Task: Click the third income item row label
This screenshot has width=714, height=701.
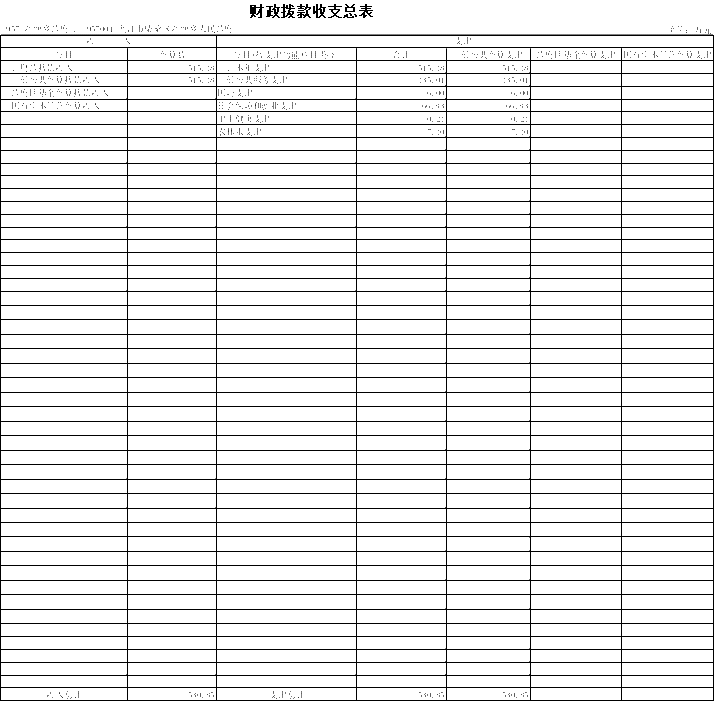Action: (x=64, y=93)
